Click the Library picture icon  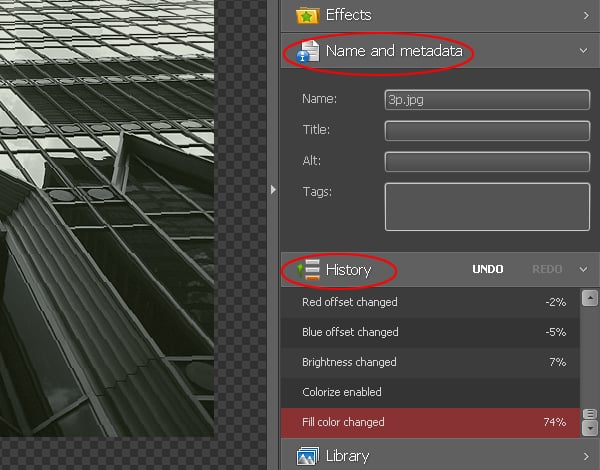[x=309, y=456]
